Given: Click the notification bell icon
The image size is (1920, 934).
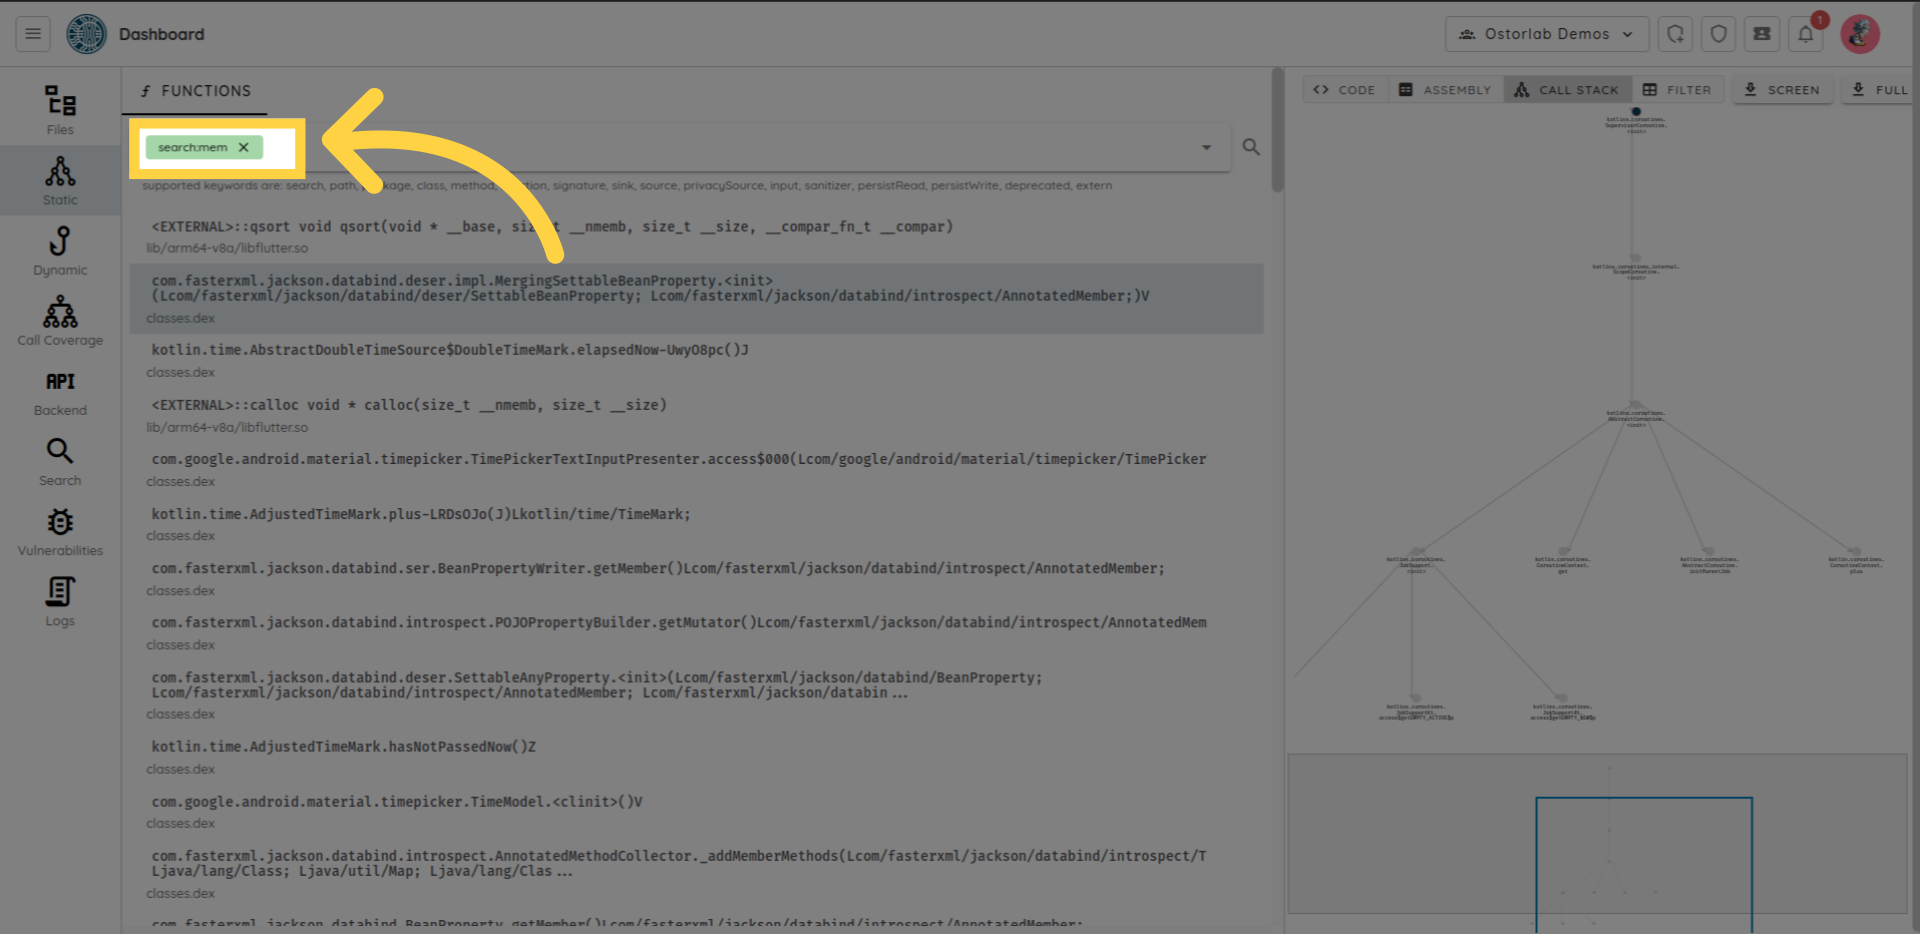Looking at the screenshot, I should tap(1805, 34).
